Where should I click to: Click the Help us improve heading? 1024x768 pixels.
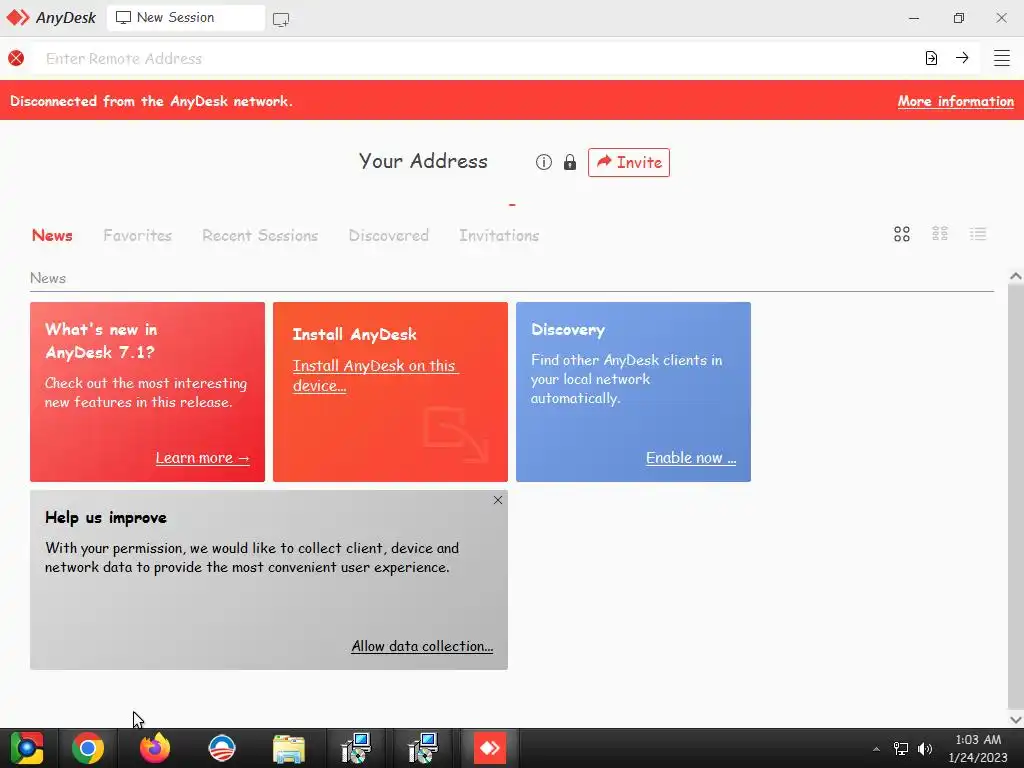[106, 518]
